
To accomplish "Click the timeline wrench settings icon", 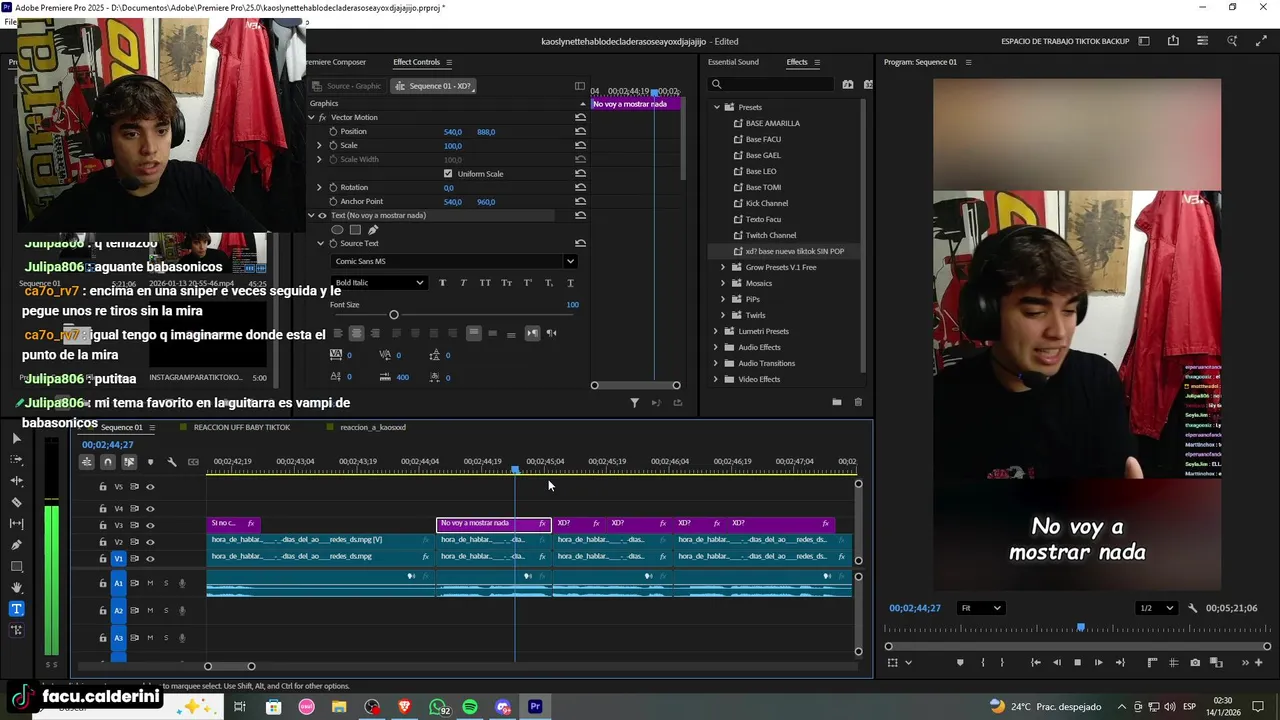I will pyautogui.click(x=172, y=462).
